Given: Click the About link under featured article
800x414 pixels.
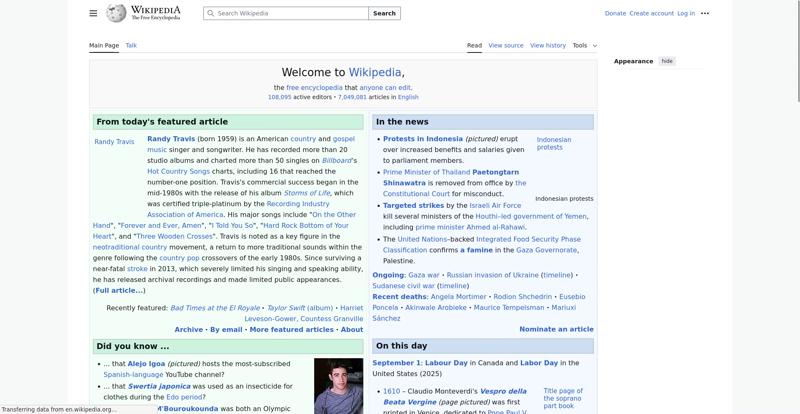Looking at the screenshot, I should coord(352,330).
